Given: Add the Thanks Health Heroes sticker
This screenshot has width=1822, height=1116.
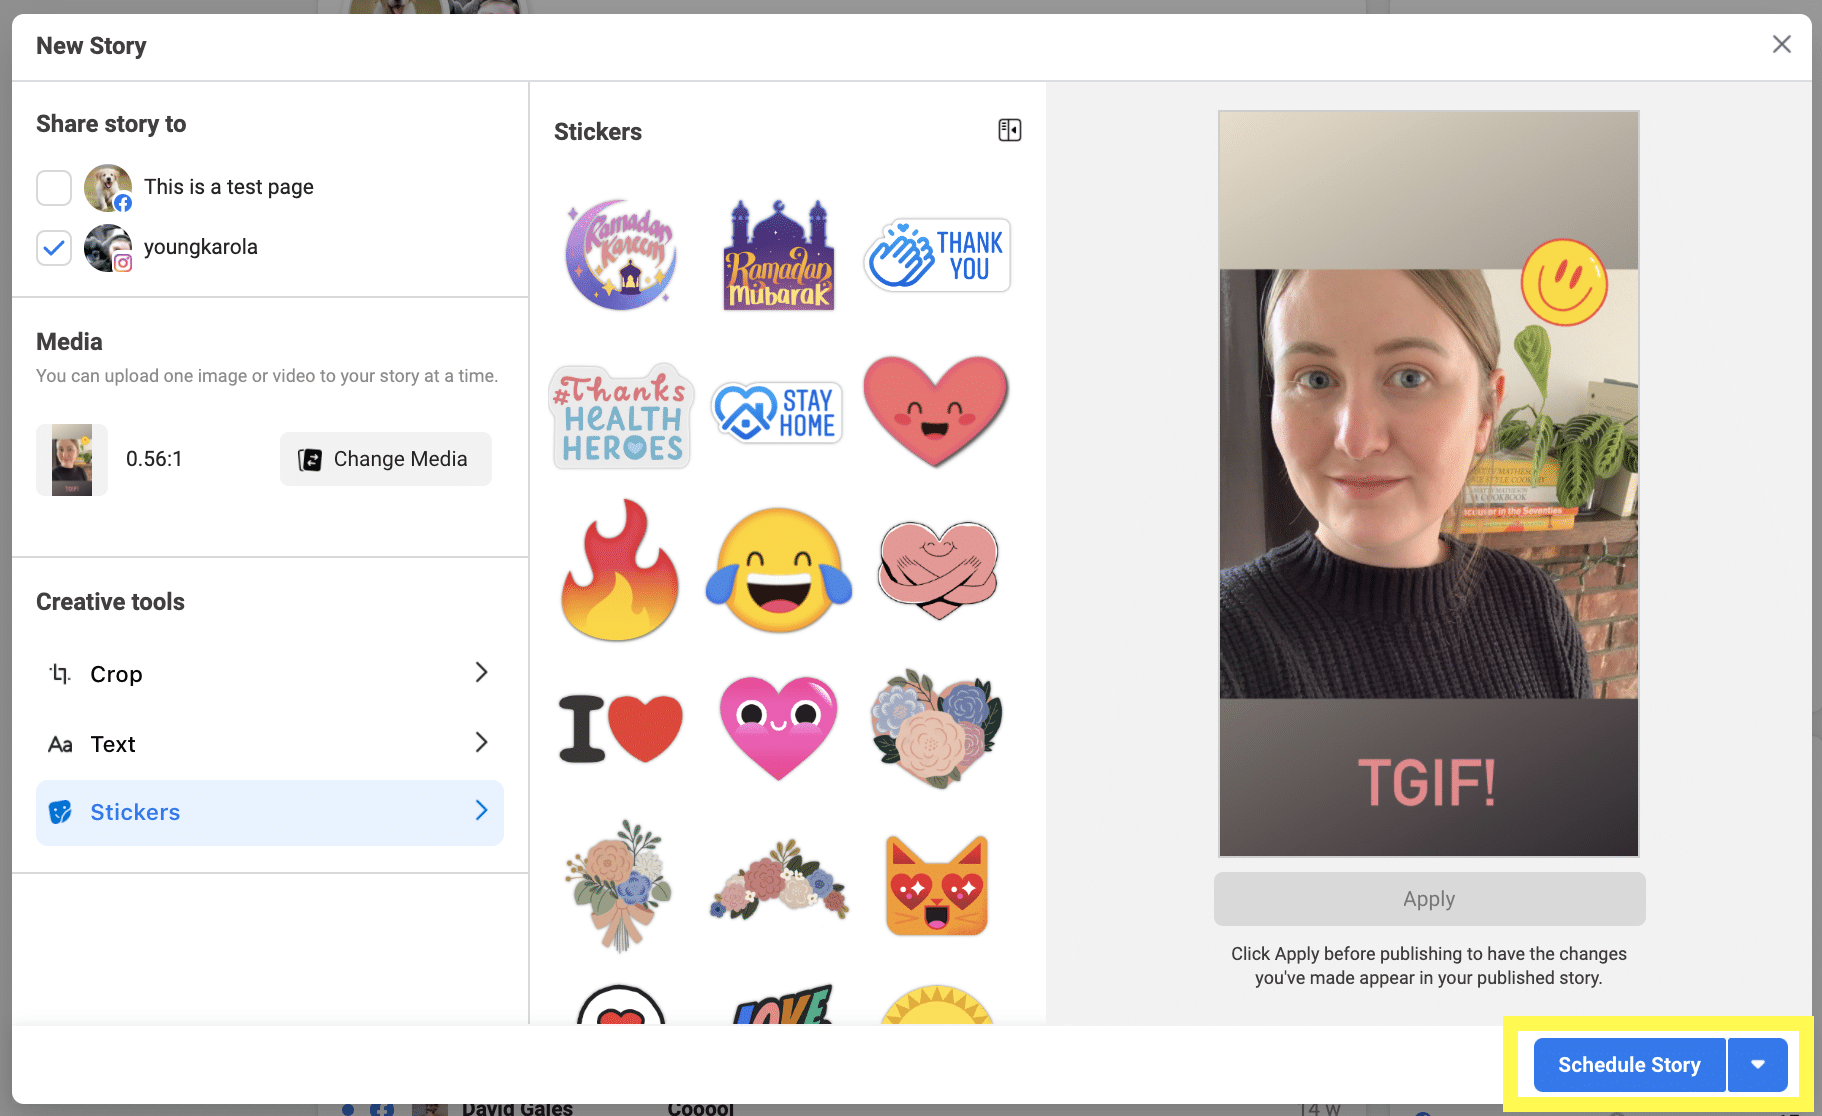Looking at the screenshot, I should (x=621, y=416).
